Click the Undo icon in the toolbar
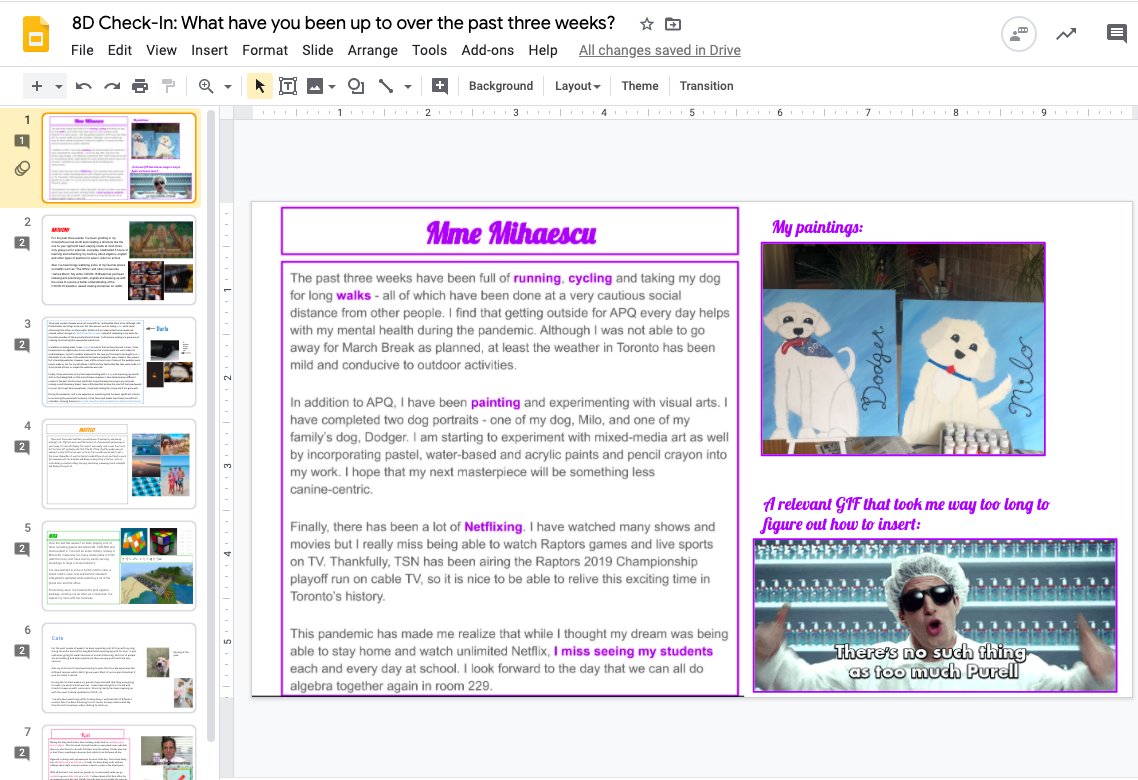This screenshot has width=1138, height=780. [x=84, y=86]
